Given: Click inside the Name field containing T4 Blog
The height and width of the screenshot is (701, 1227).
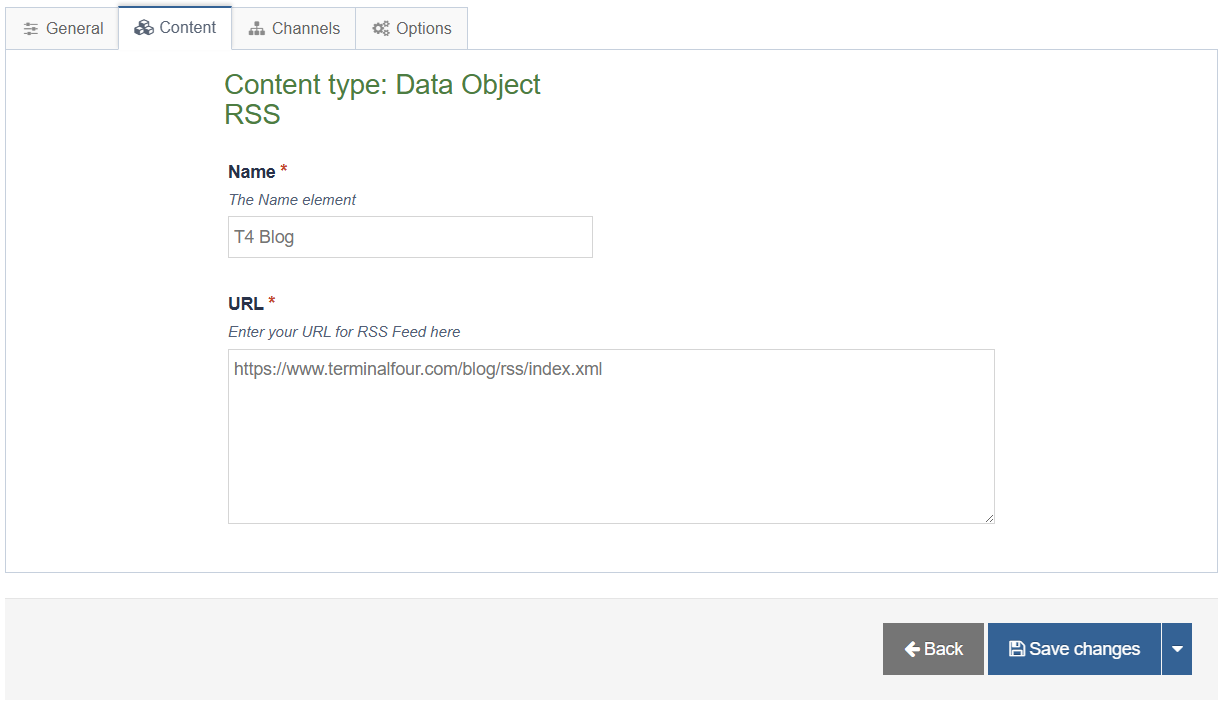Looking at the screenshot, I should coord(410,237).
